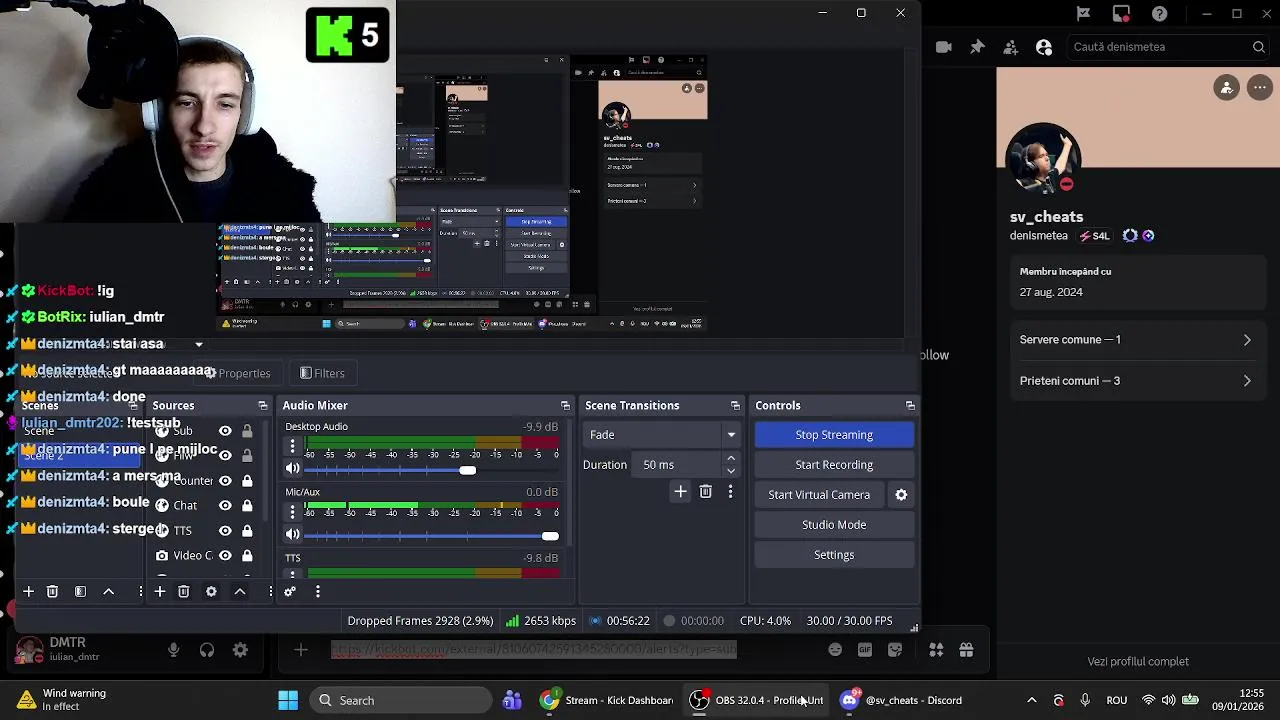1280x720 pixels.
Task: Remove scene transition with trash icon
Action: 705,492
